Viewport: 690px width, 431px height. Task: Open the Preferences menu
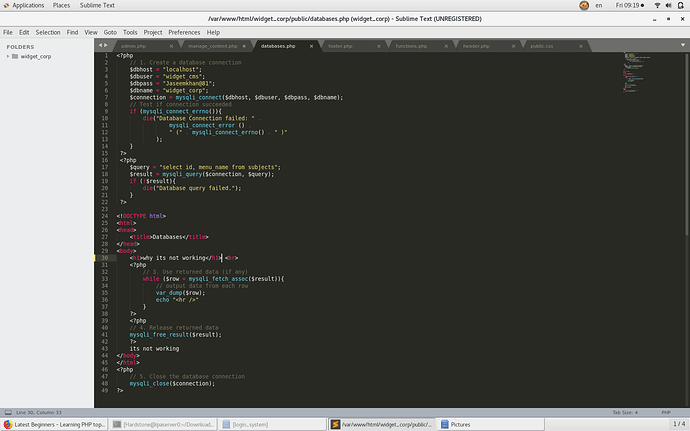point(184,33)
